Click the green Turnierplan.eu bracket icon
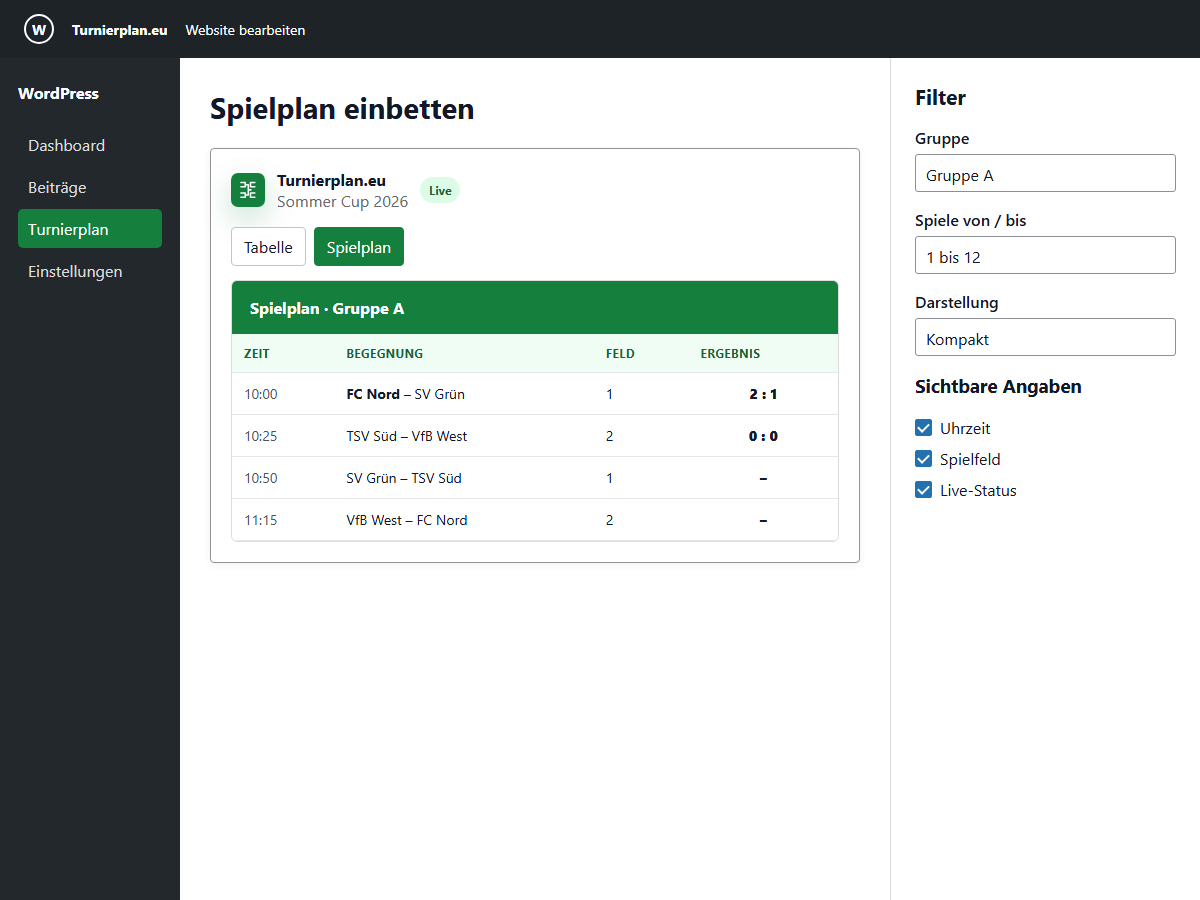 (248, 190)
